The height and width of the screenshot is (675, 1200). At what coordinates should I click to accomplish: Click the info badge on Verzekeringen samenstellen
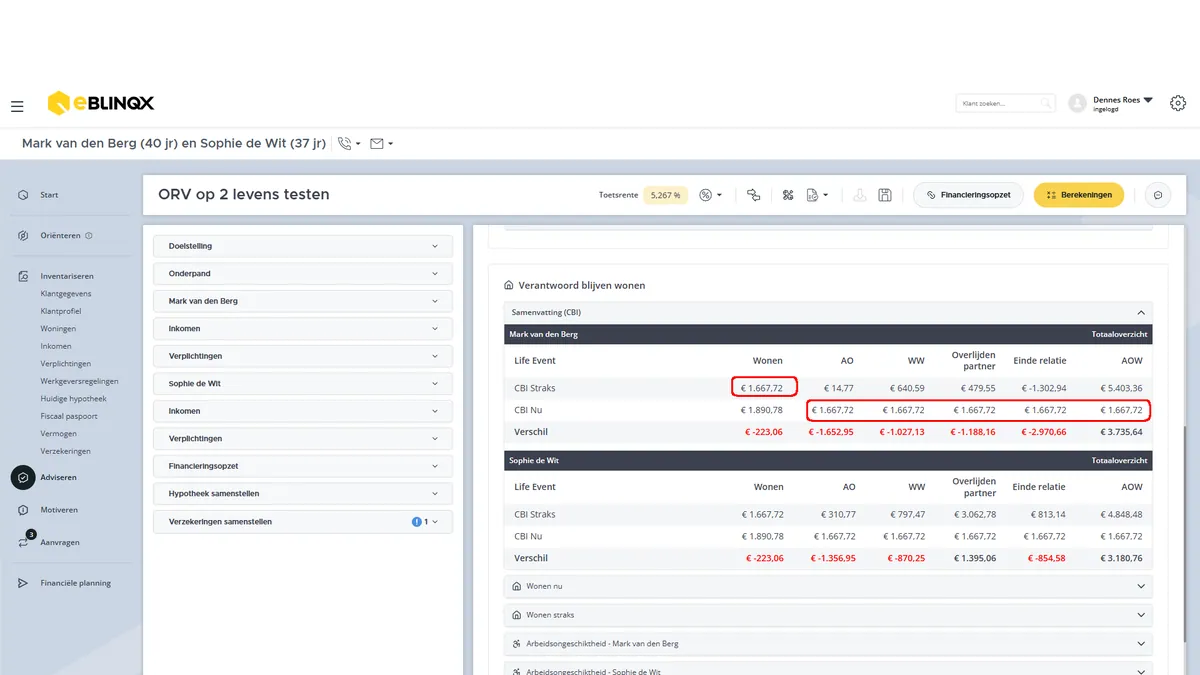416,522
